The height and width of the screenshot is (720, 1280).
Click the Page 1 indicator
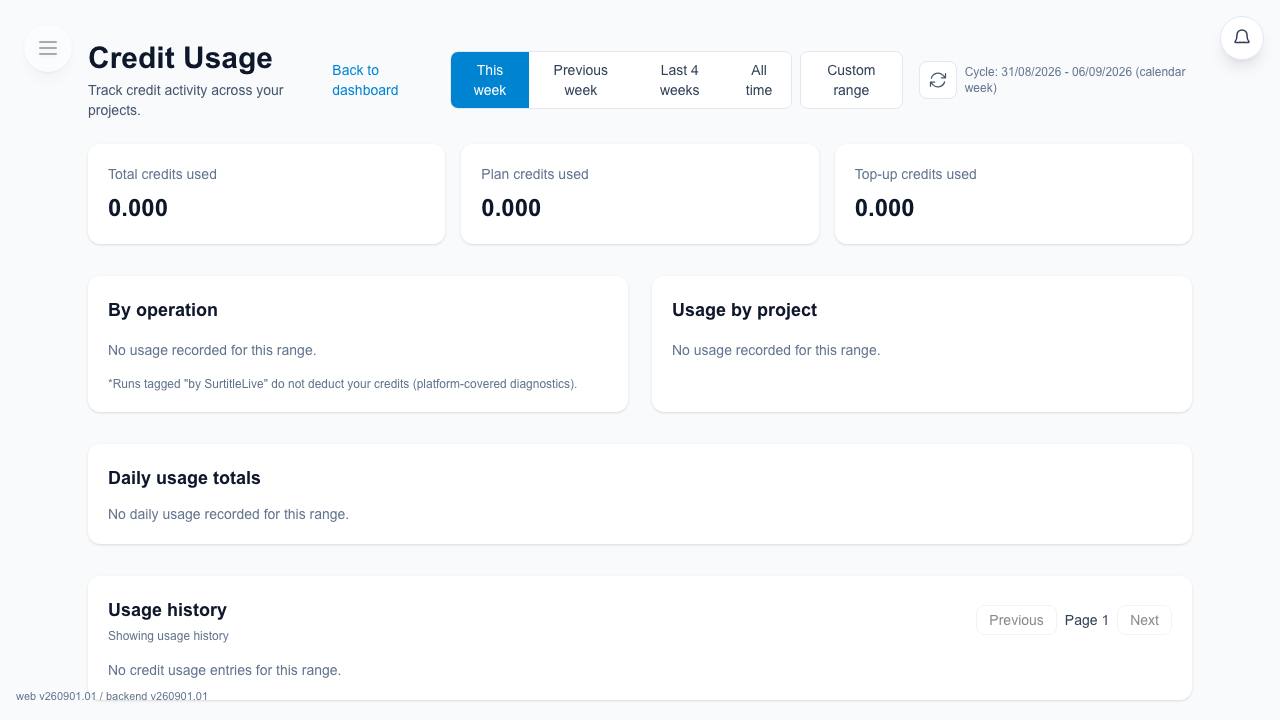point(1086,620)
